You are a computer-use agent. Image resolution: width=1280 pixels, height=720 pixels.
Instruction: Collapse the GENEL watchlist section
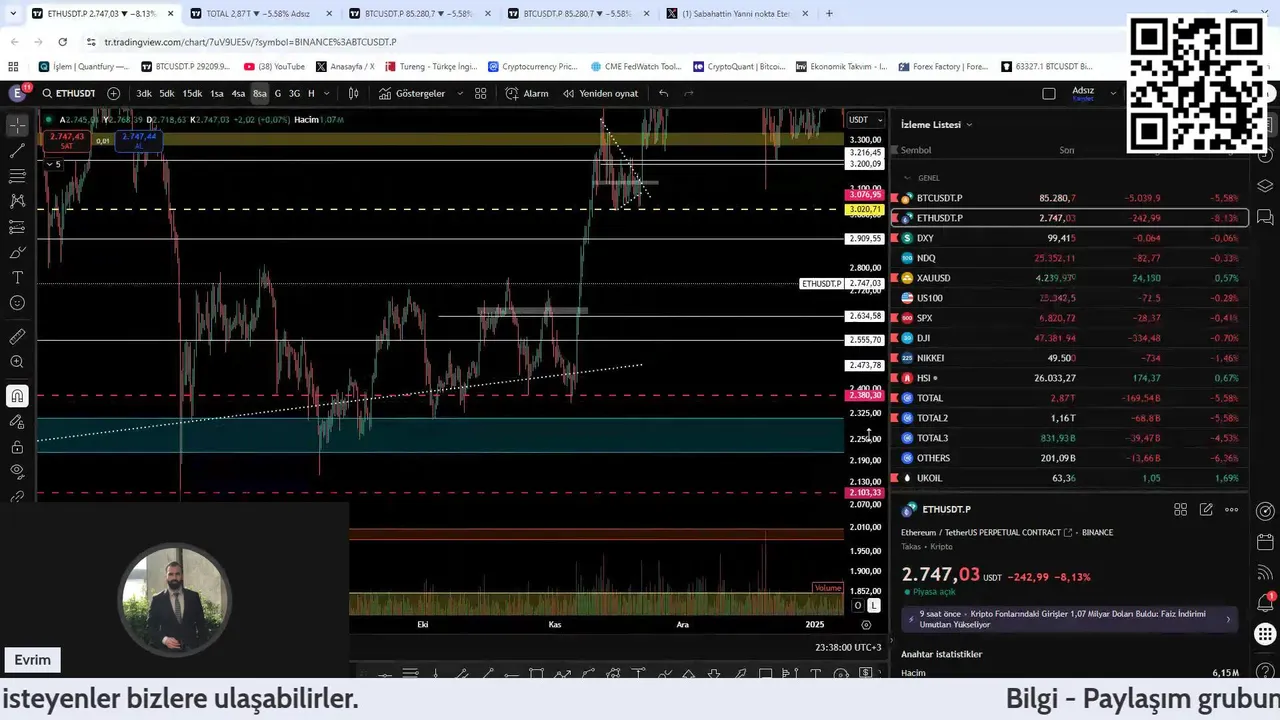point(907,178)
